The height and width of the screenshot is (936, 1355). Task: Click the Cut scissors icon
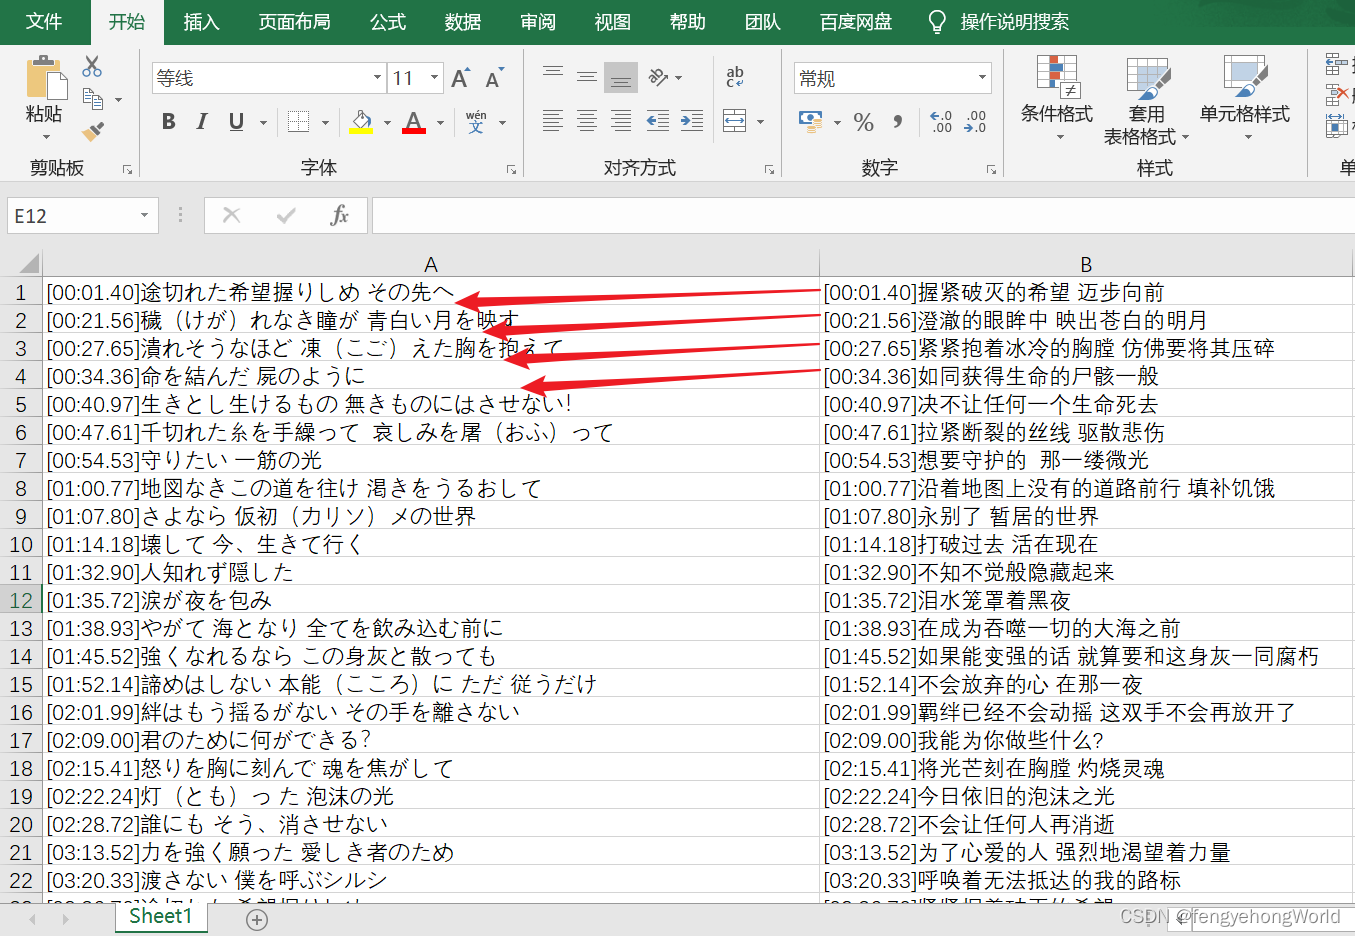pos(92,67)
